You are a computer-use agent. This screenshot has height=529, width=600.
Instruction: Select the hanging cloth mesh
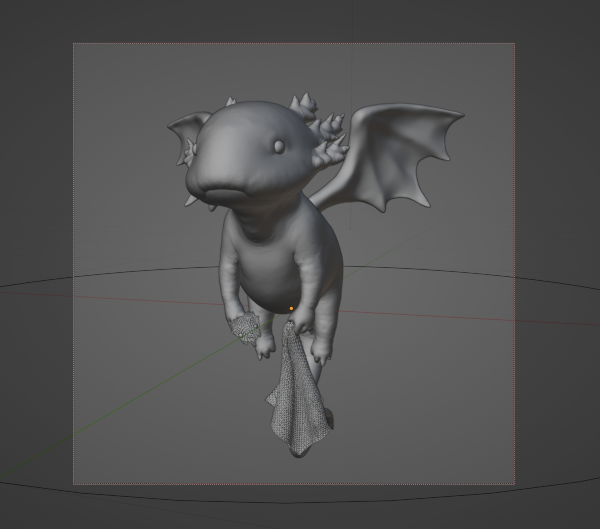pyautogui.click(x=298, y=400)
